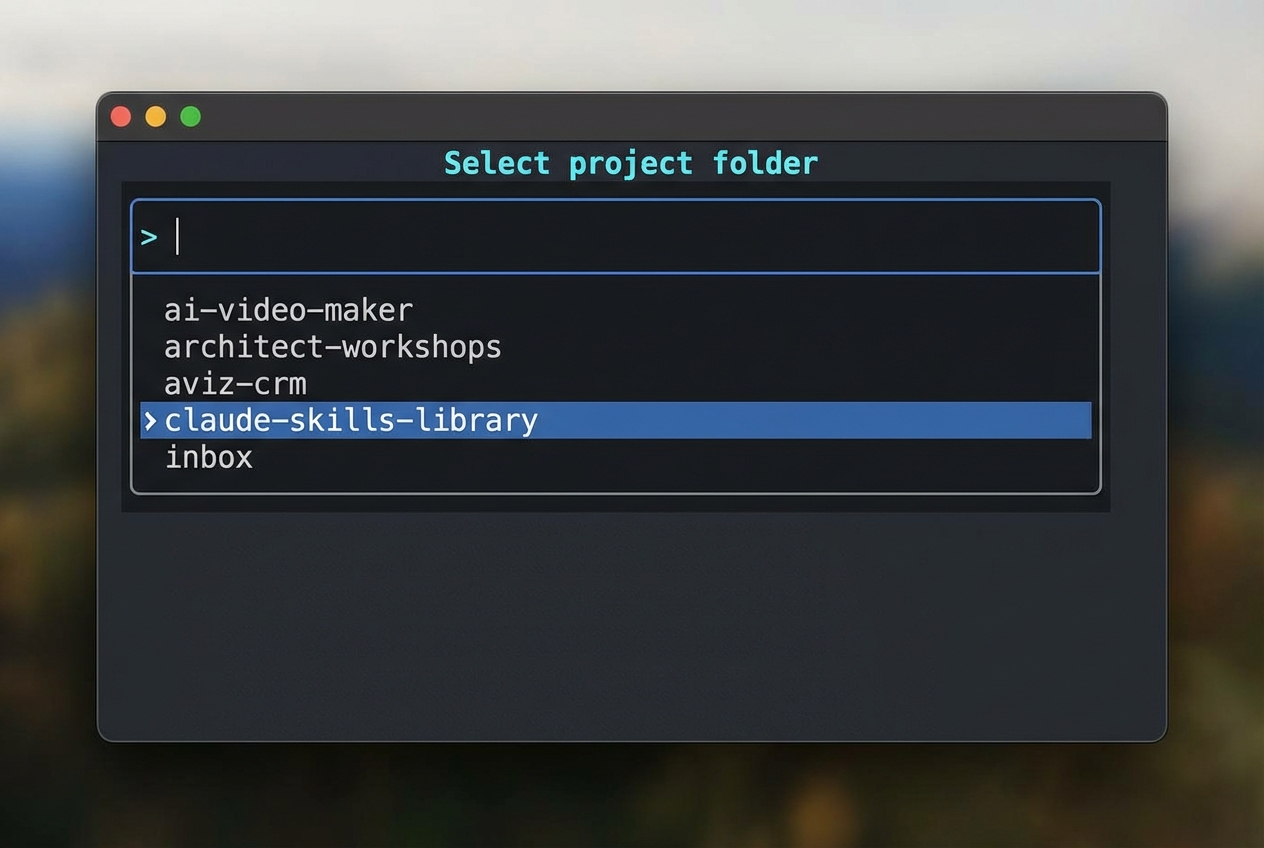Close the terminal window with the red button
Viewport: 1264px width, 848px height.
[121, 117]
